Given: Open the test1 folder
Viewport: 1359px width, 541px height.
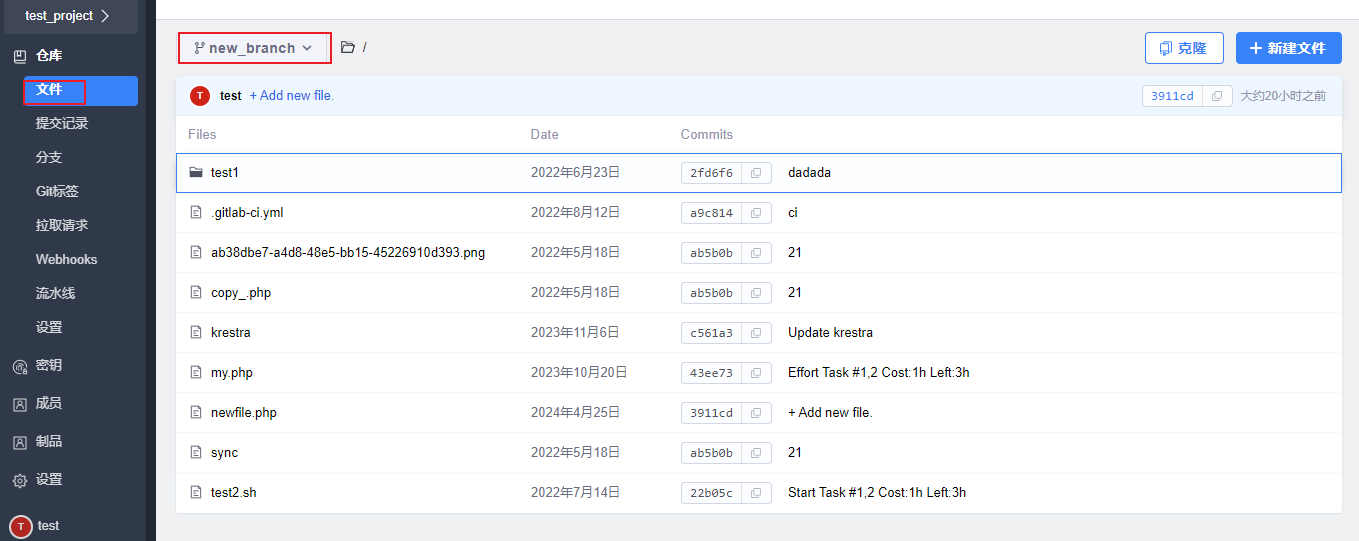Looking at the screenshot, I should pyautogui.click(x=225, y=173).
